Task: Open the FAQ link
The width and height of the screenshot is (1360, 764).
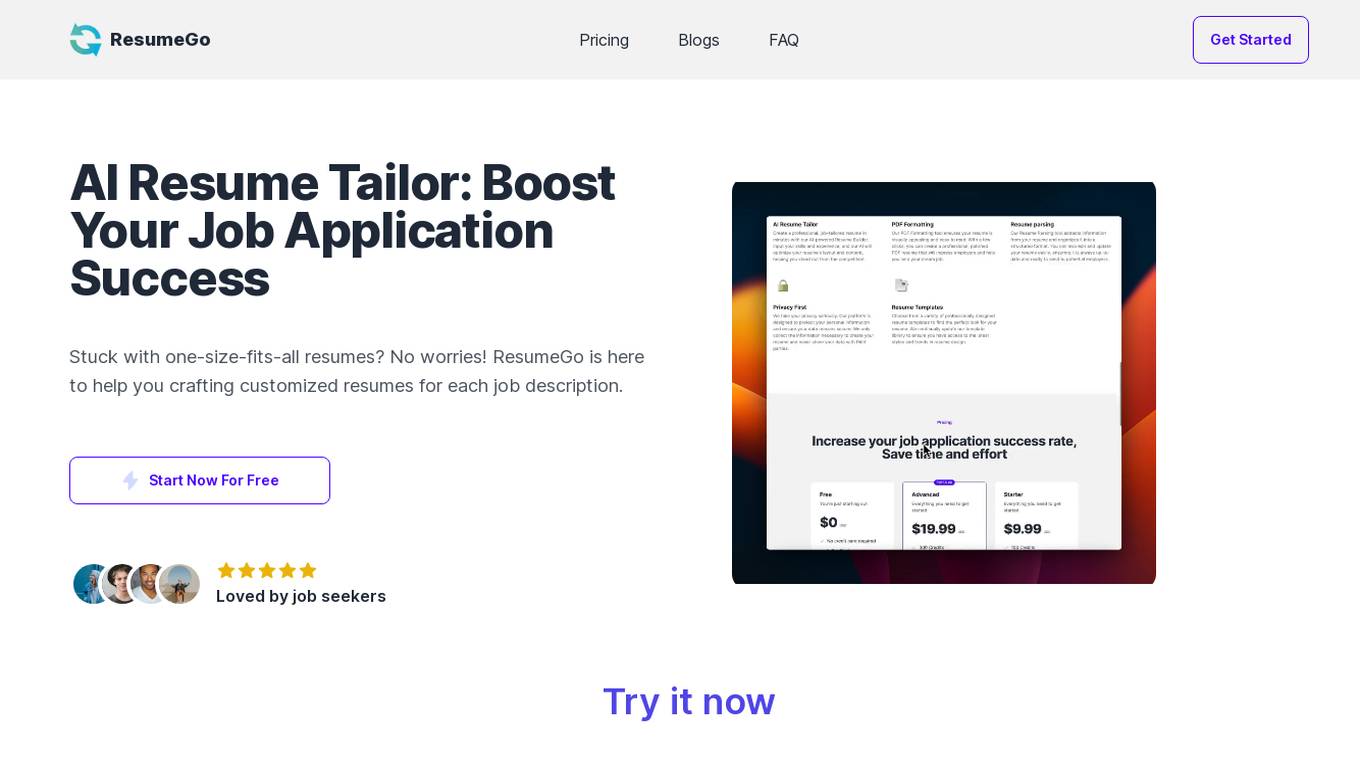Action: [784, 40]
